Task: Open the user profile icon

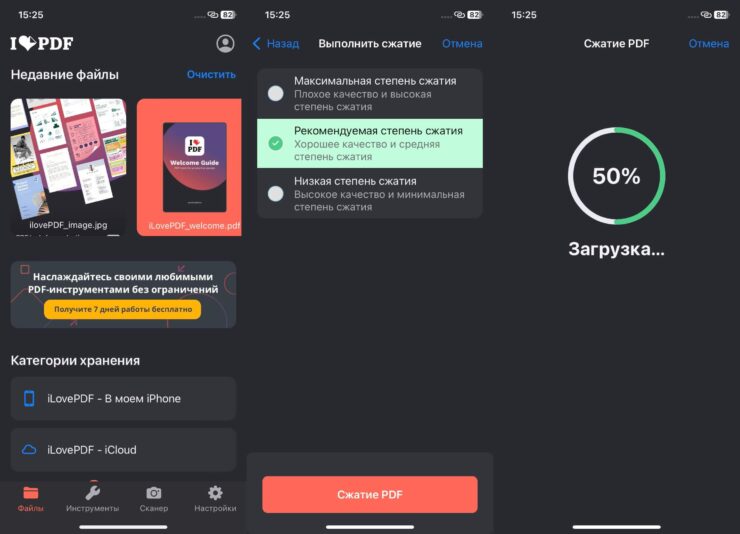Action: pyautogui.click(x=225, y=43)
